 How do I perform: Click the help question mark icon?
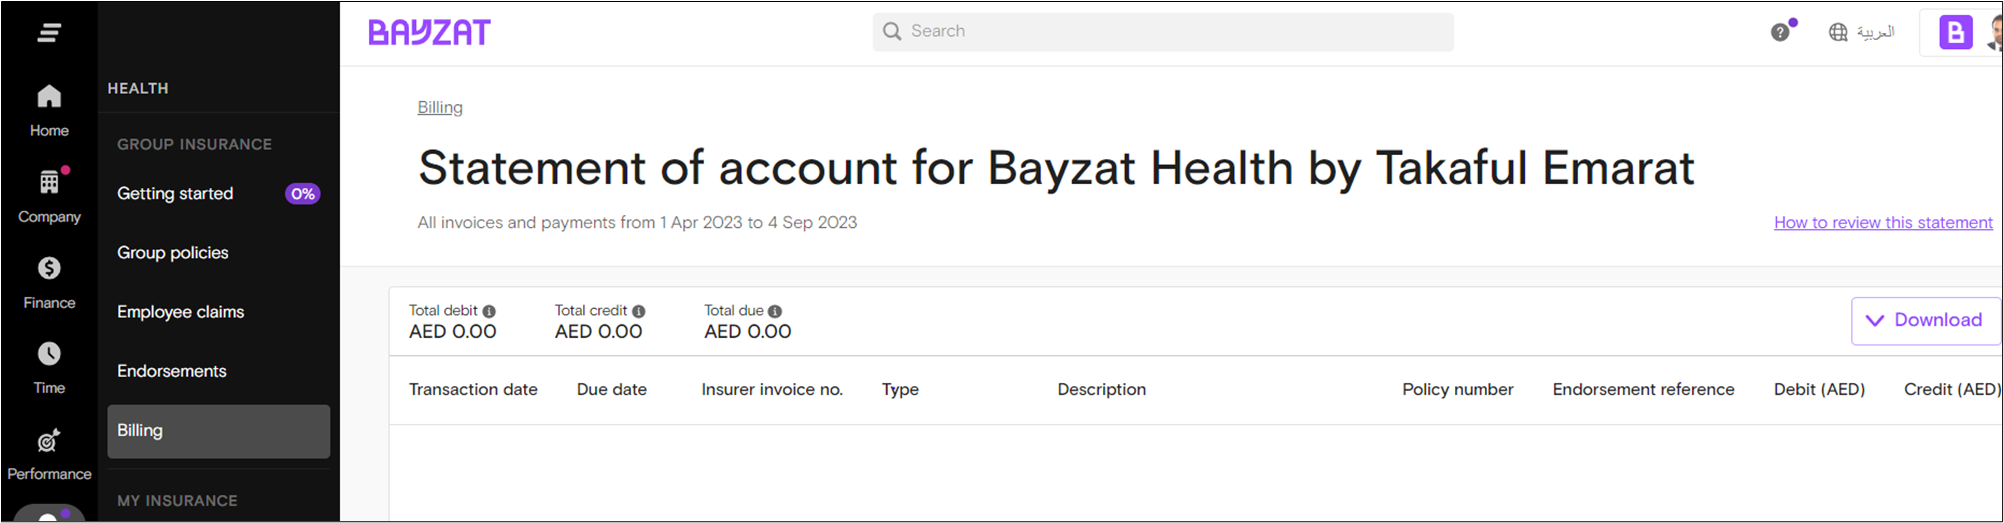click(1780, 32)
